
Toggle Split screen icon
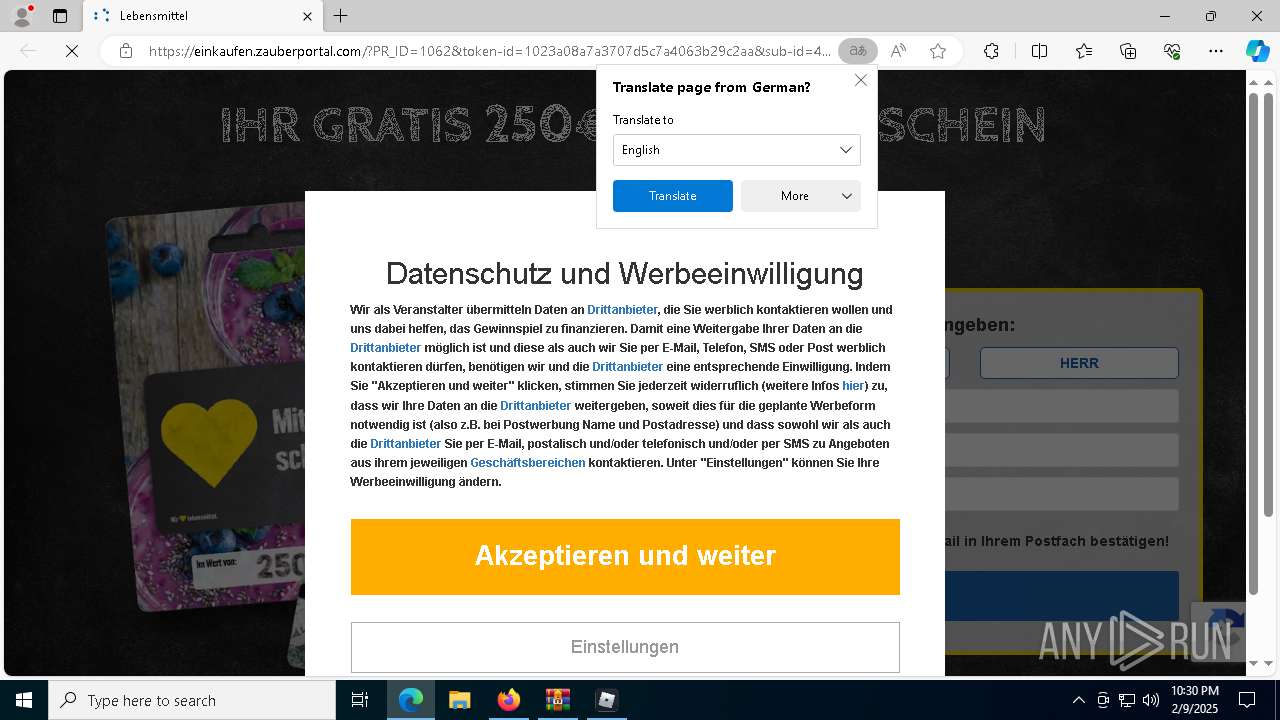click(x=1039, y=51)
